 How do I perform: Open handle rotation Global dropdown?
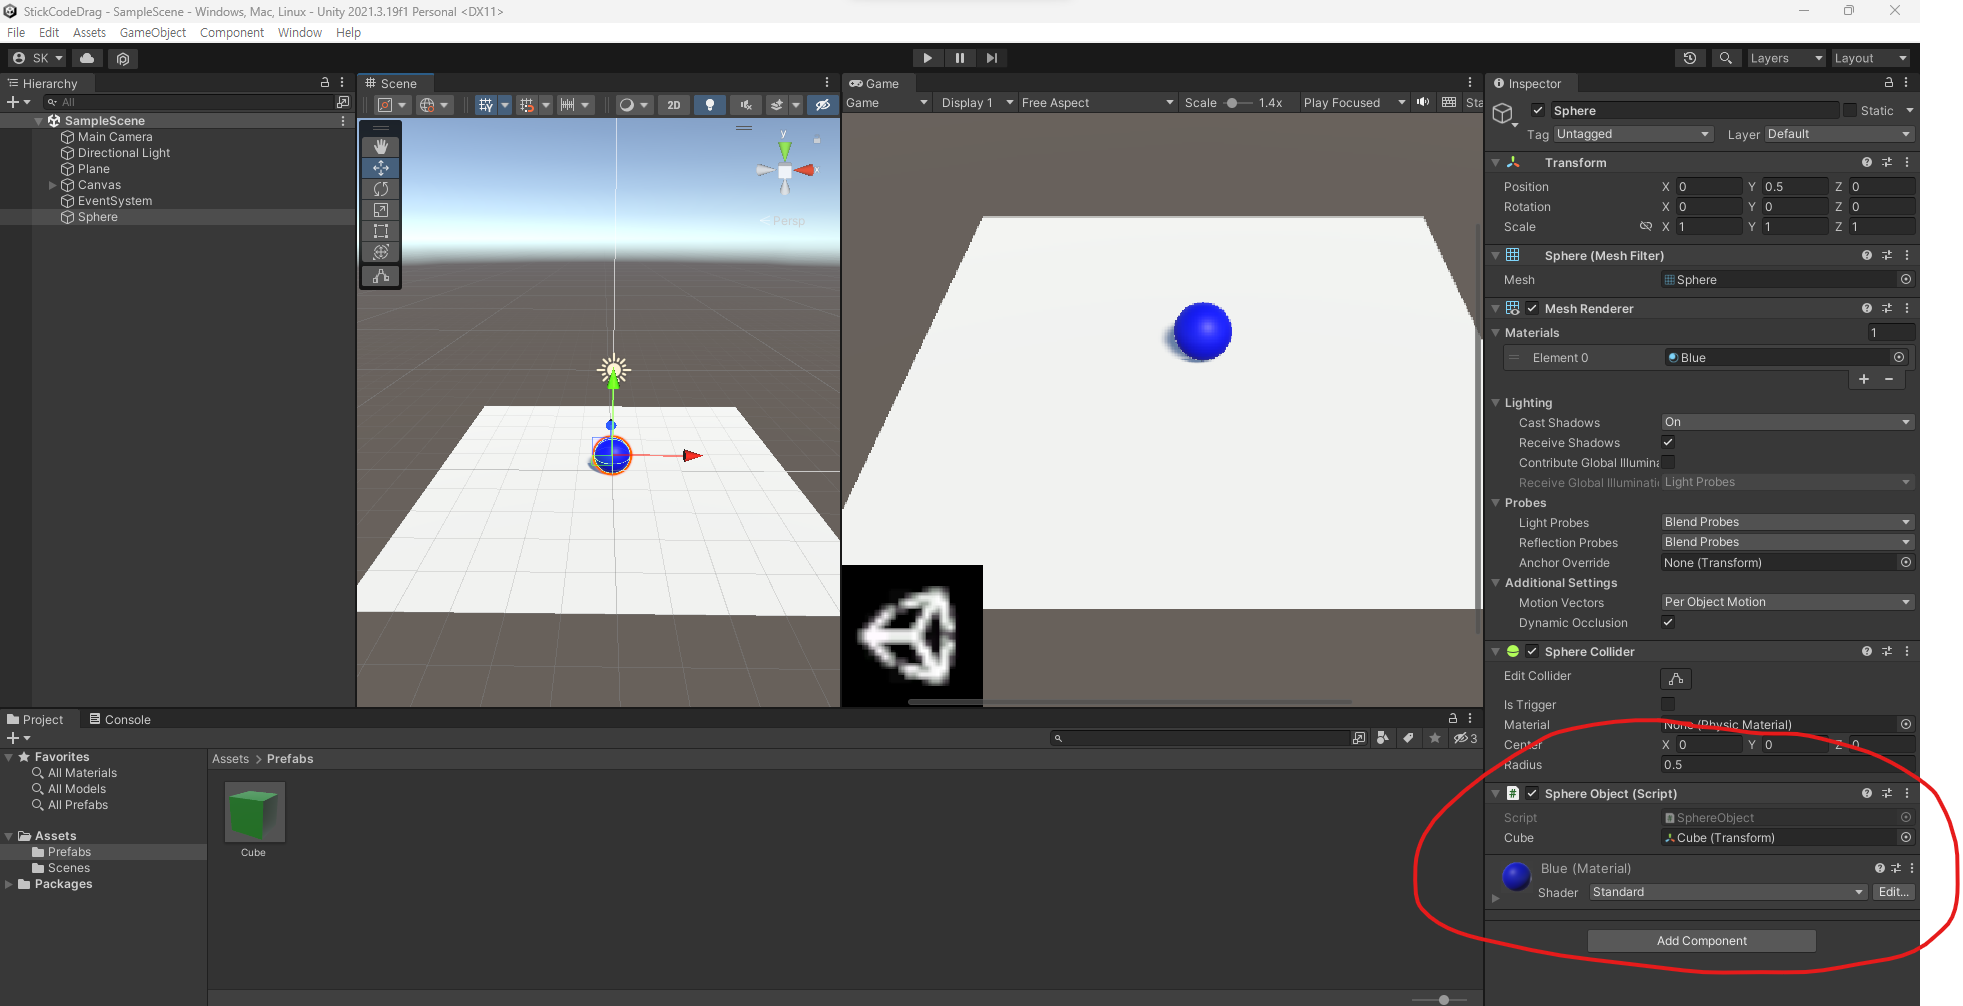pos(434,104)
